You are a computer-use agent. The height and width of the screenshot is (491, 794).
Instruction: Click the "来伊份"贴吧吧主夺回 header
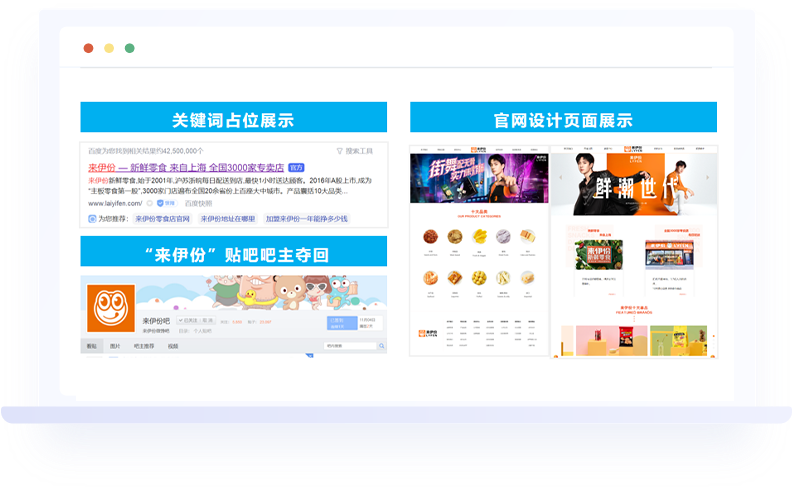point(233,251)
